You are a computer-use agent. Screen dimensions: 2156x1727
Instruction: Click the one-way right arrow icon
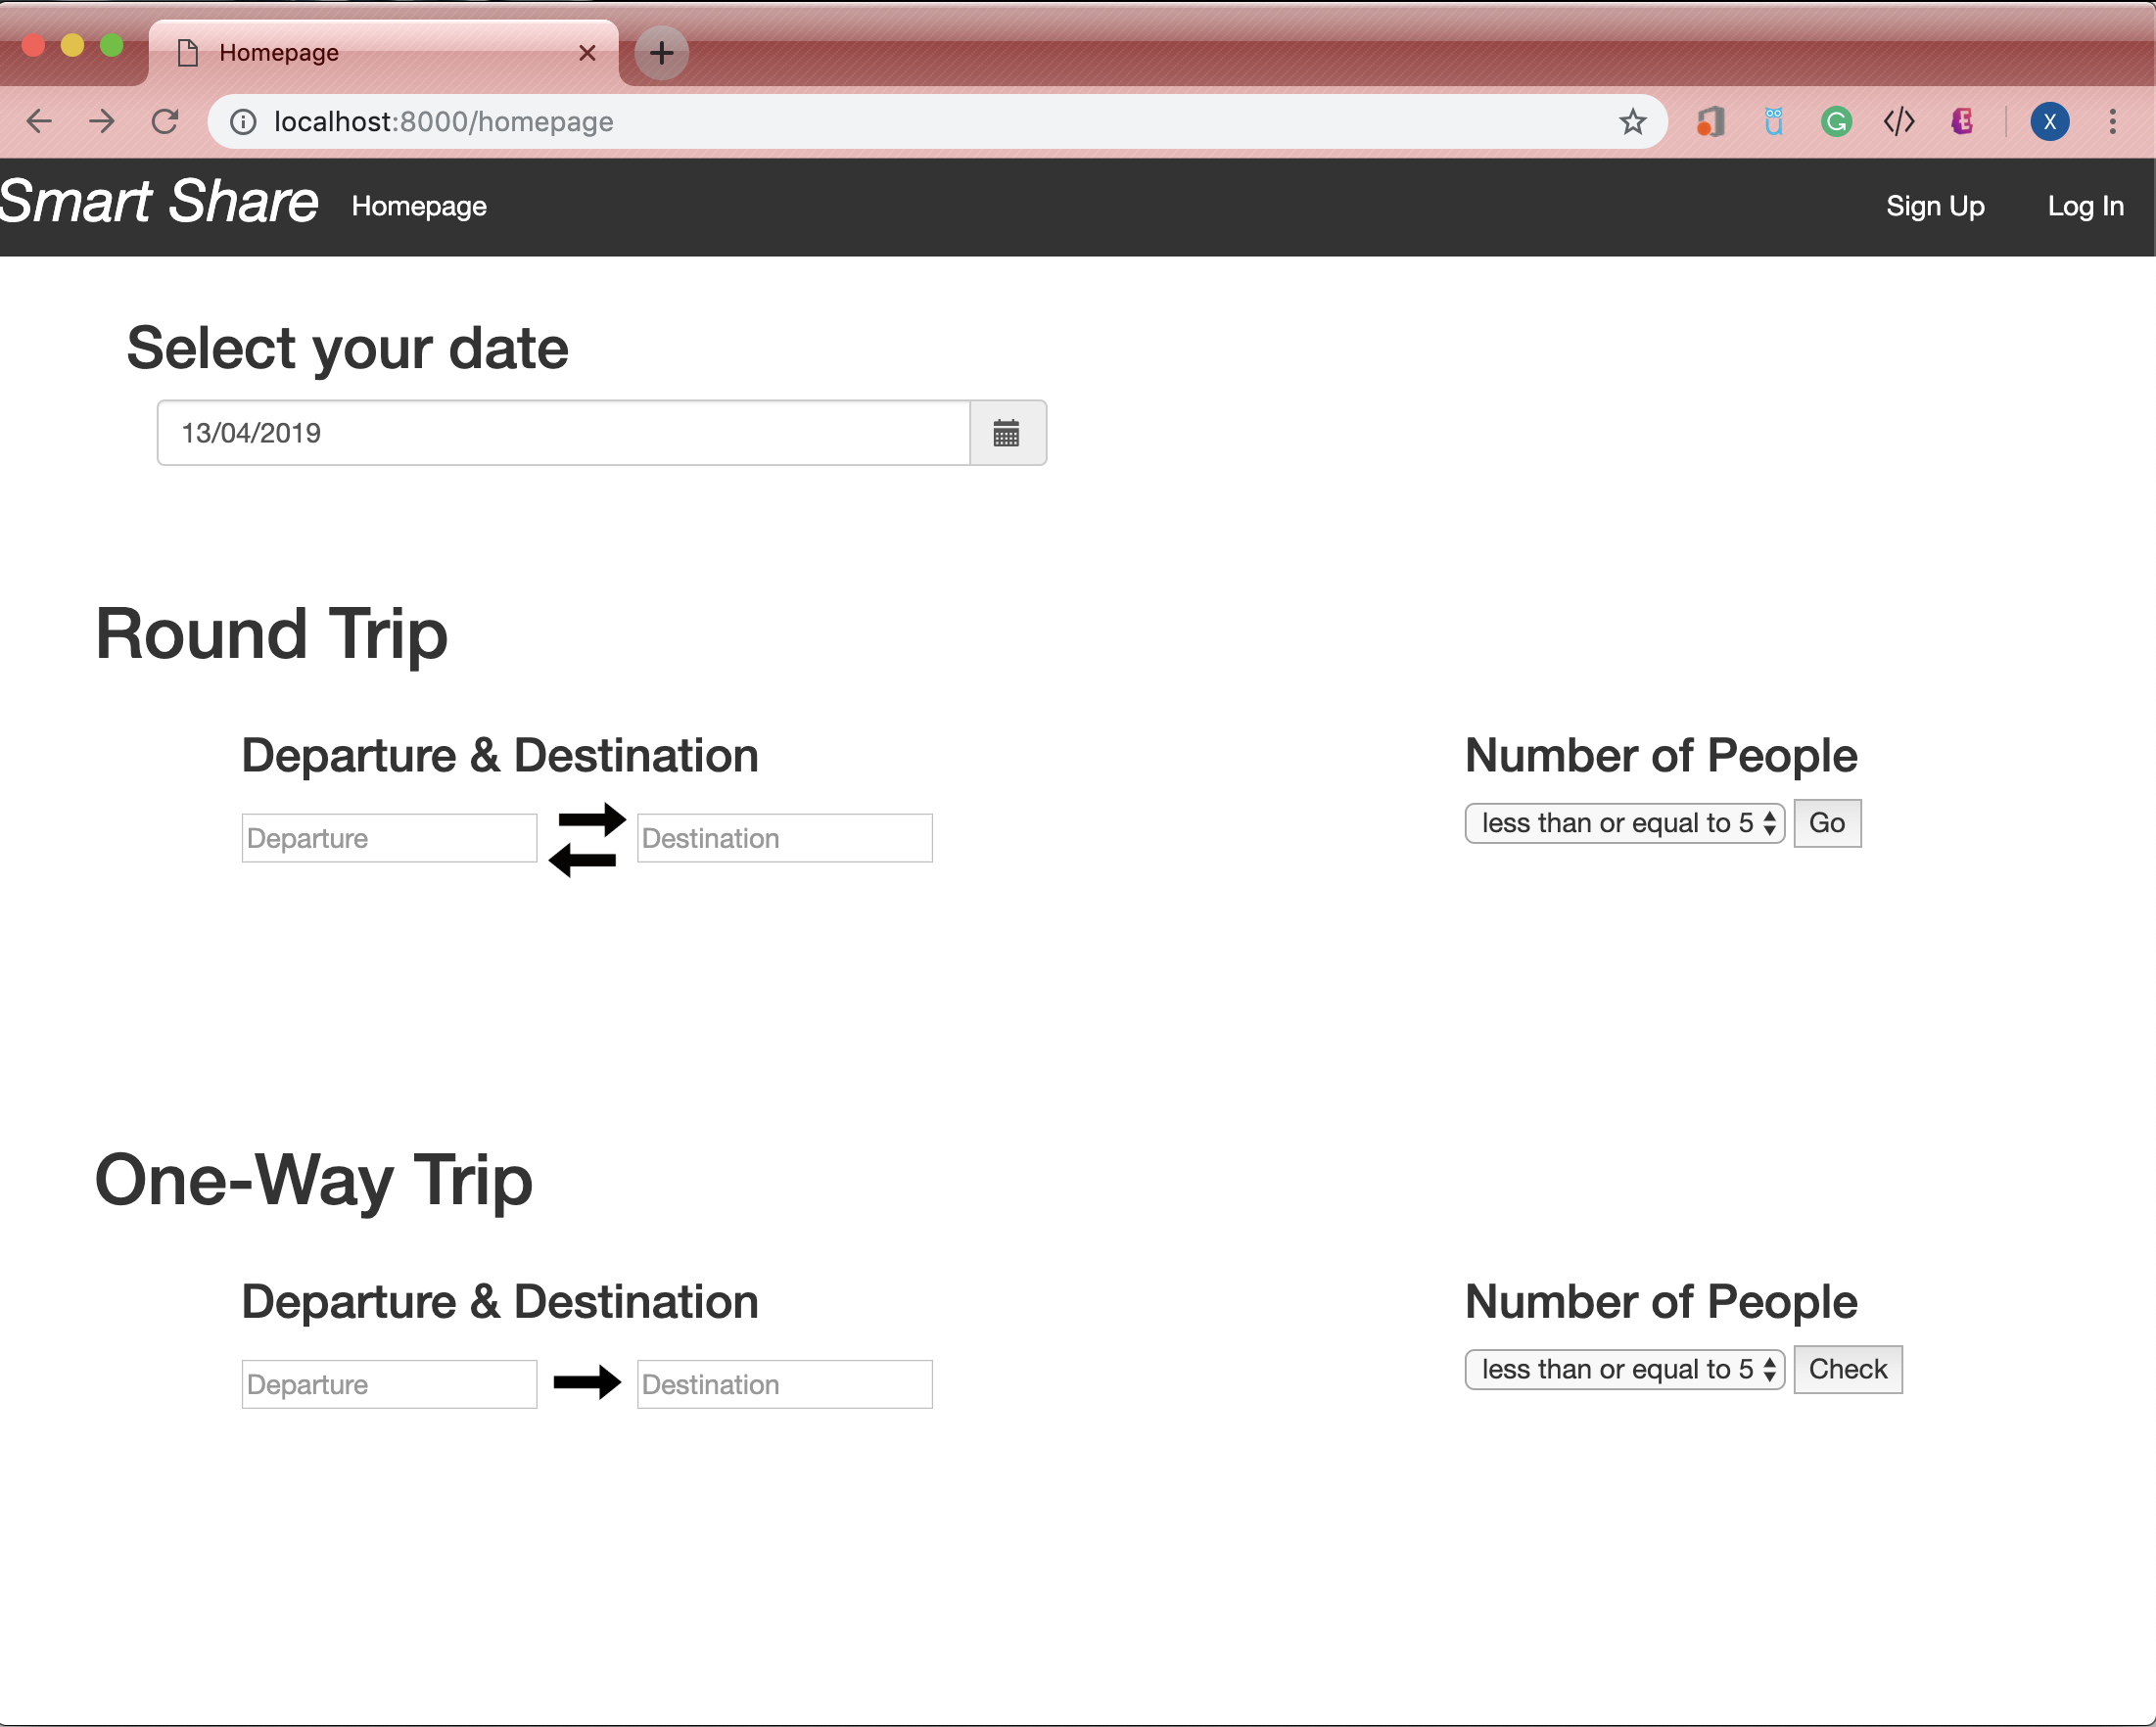[587, 1382]
